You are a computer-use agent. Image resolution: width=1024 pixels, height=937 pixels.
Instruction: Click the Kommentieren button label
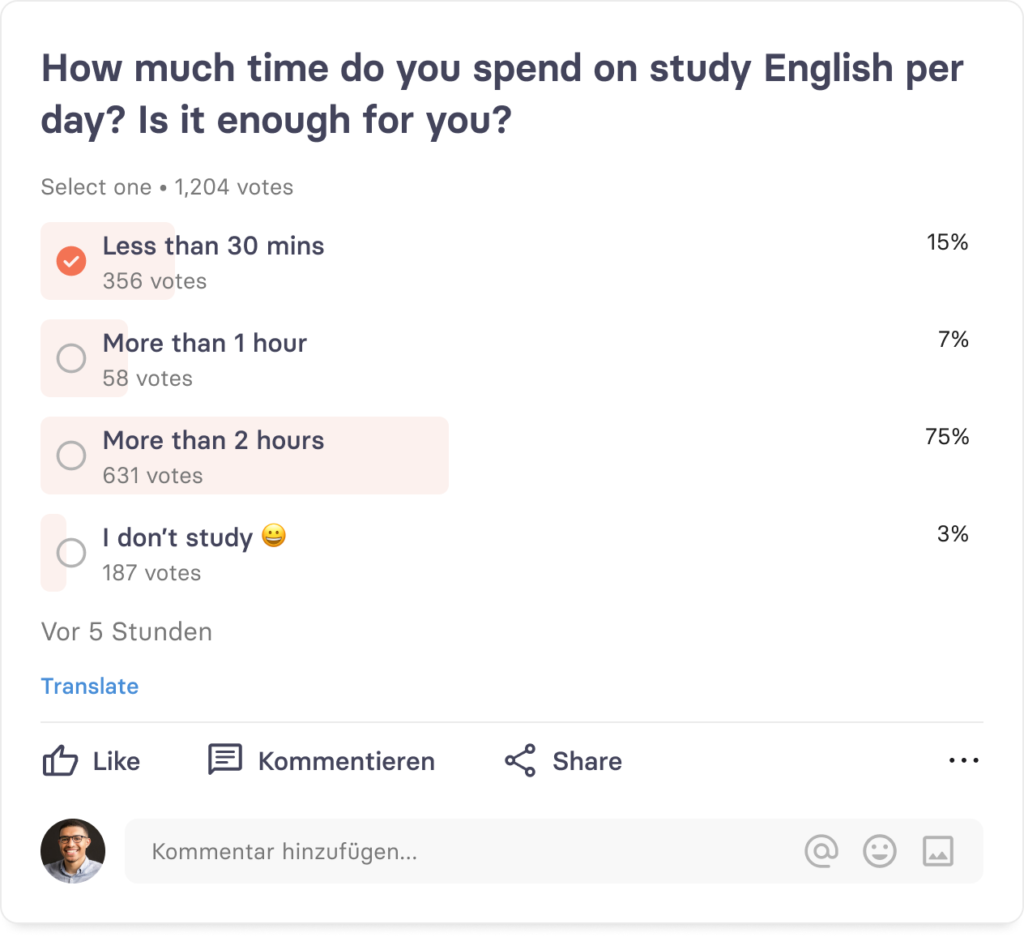click(346, 761)
